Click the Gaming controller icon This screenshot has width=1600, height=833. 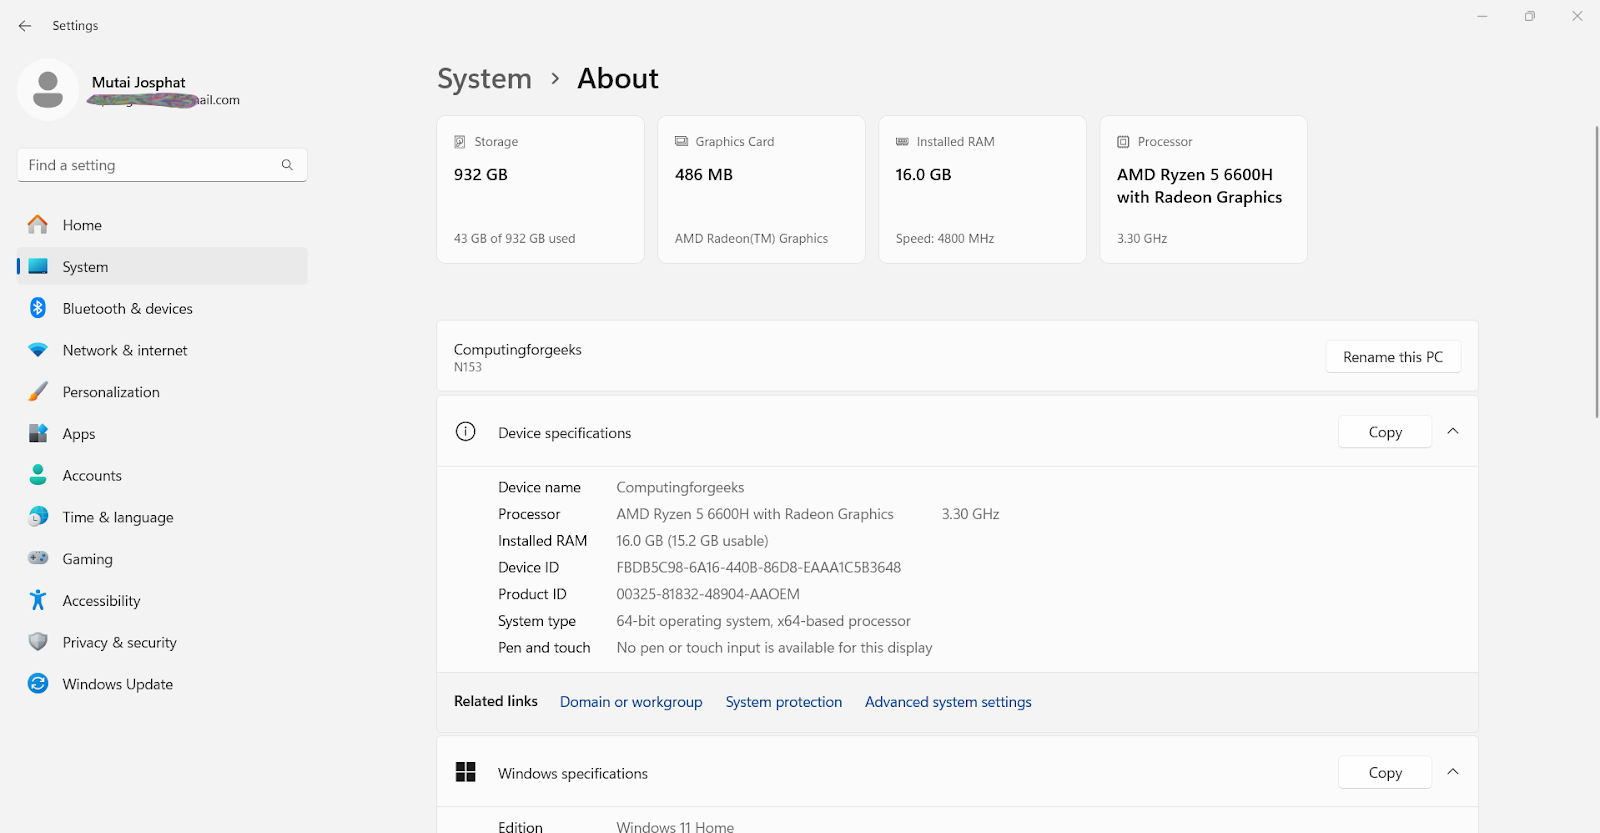coord(38,558)
